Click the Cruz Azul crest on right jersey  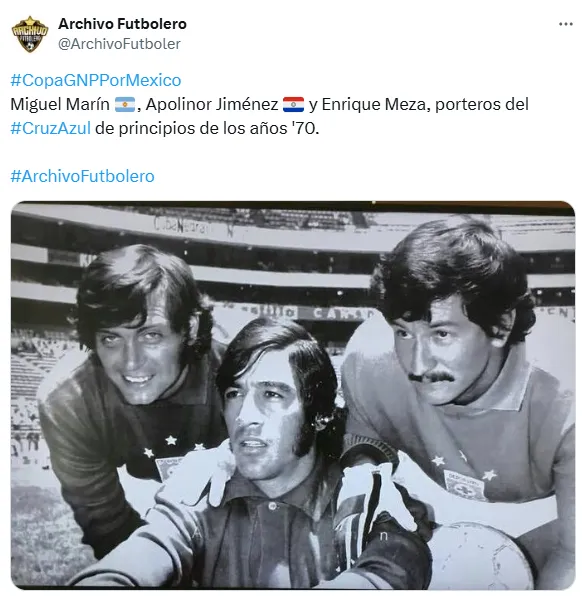[466, 485]
